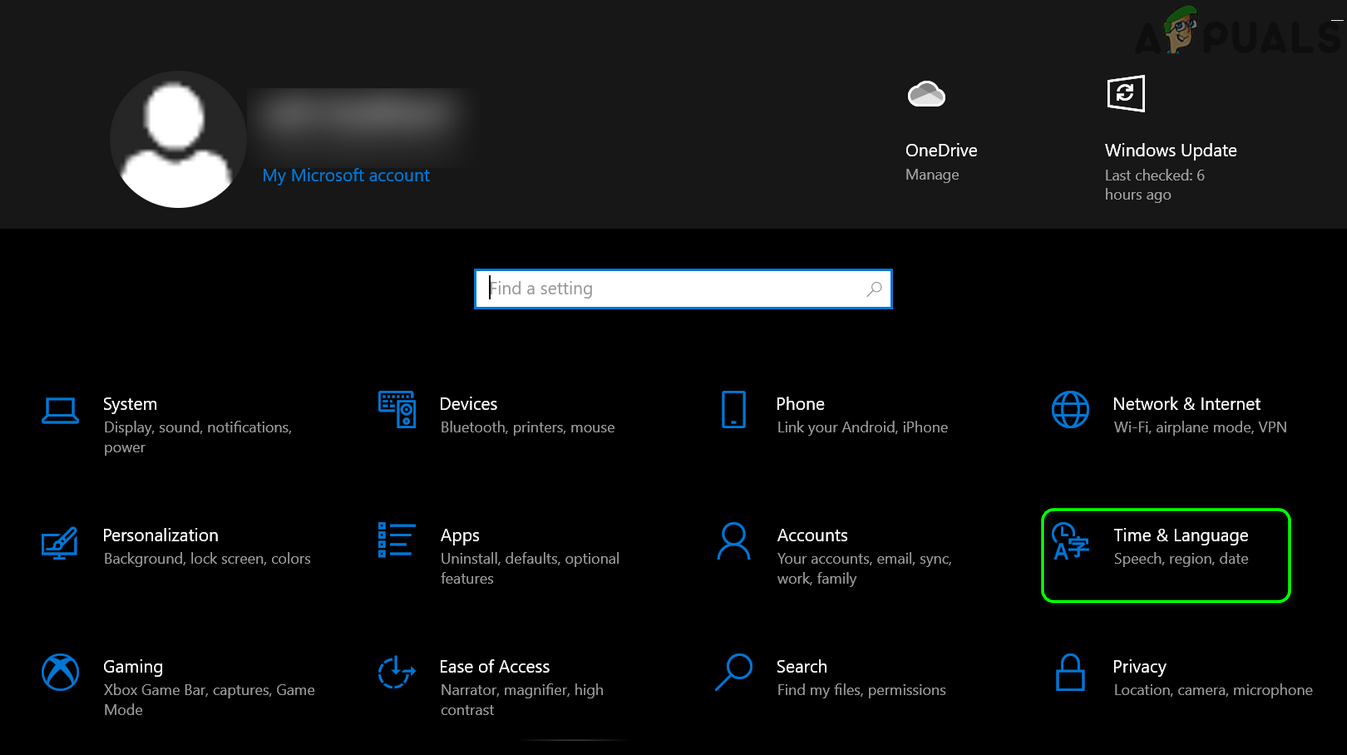The image size is (1347, 755).
Task: Click the Phone category icon
Action: tap(733, 409)
